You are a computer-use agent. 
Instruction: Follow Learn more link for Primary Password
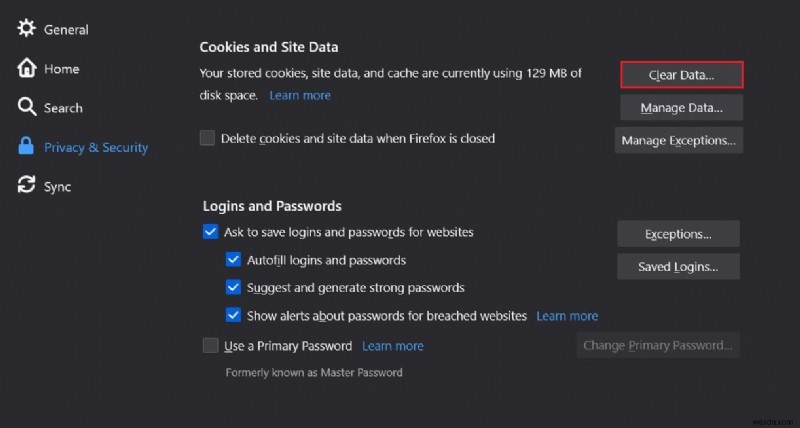(393, 346)
